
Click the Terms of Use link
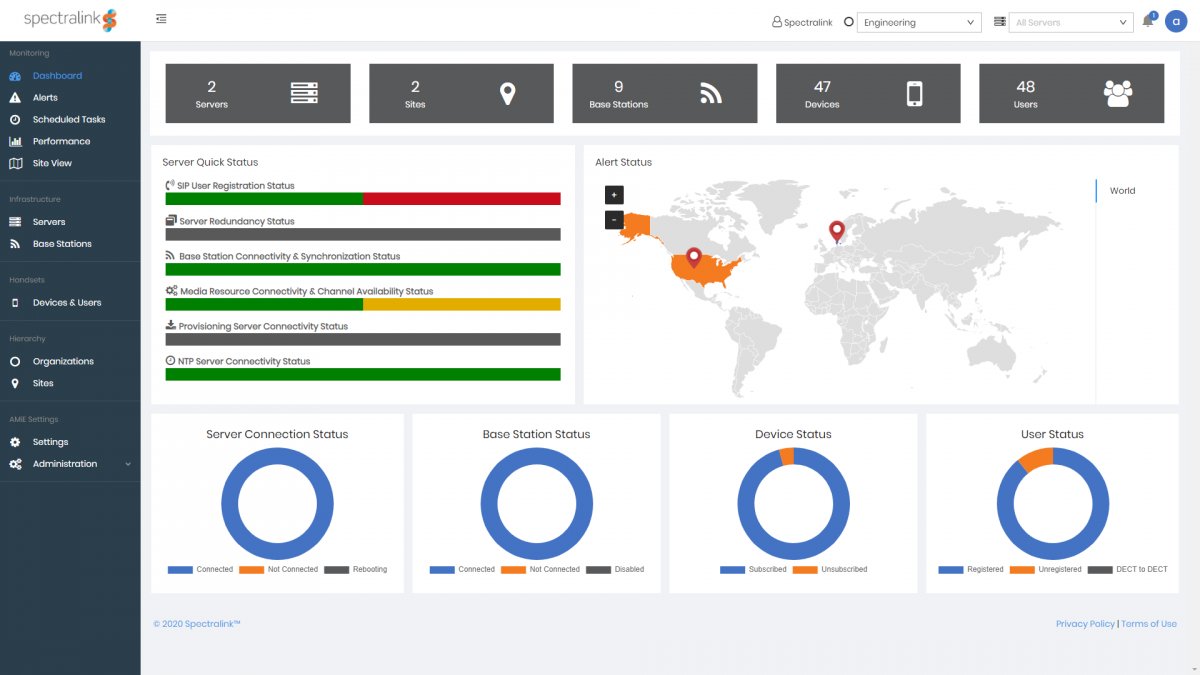1148,623
